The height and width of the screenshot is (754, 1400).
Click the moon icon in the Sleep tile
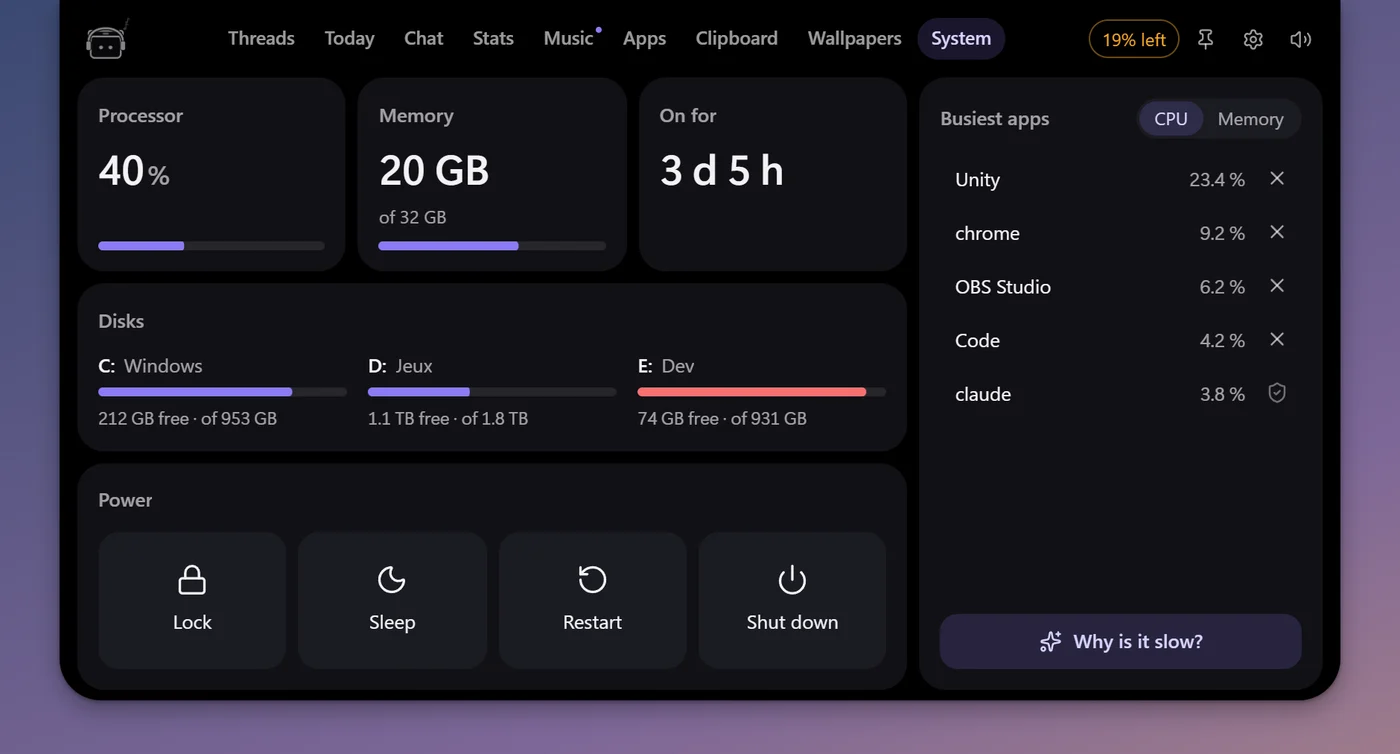(x=391, y=580)
